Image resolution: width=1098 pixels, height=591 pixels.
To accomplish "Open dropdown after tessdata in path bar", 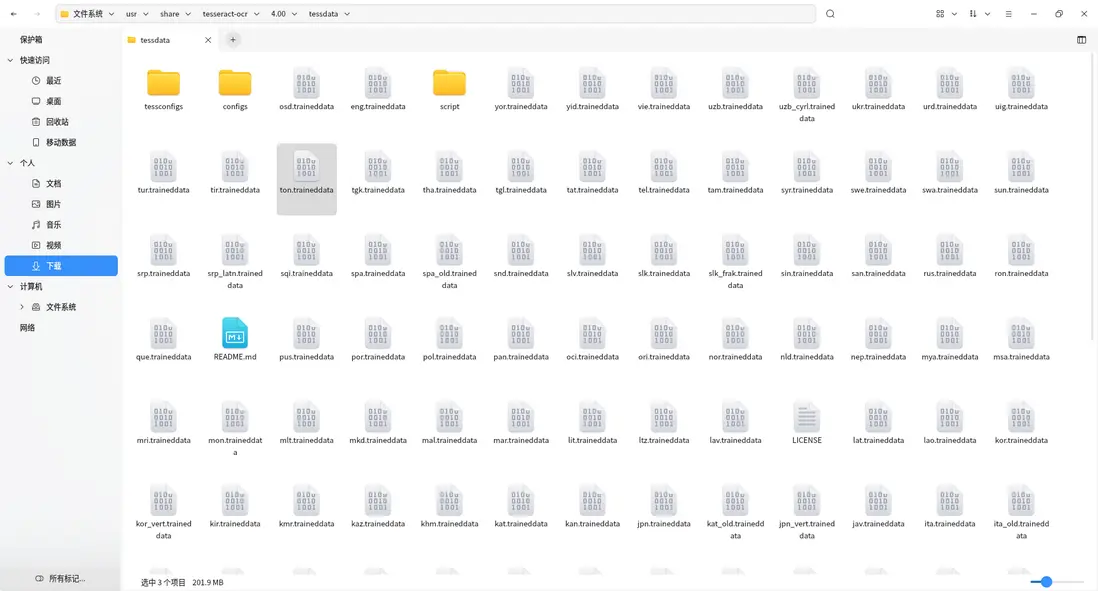I will pyautogui.click(x=347, y=13).
